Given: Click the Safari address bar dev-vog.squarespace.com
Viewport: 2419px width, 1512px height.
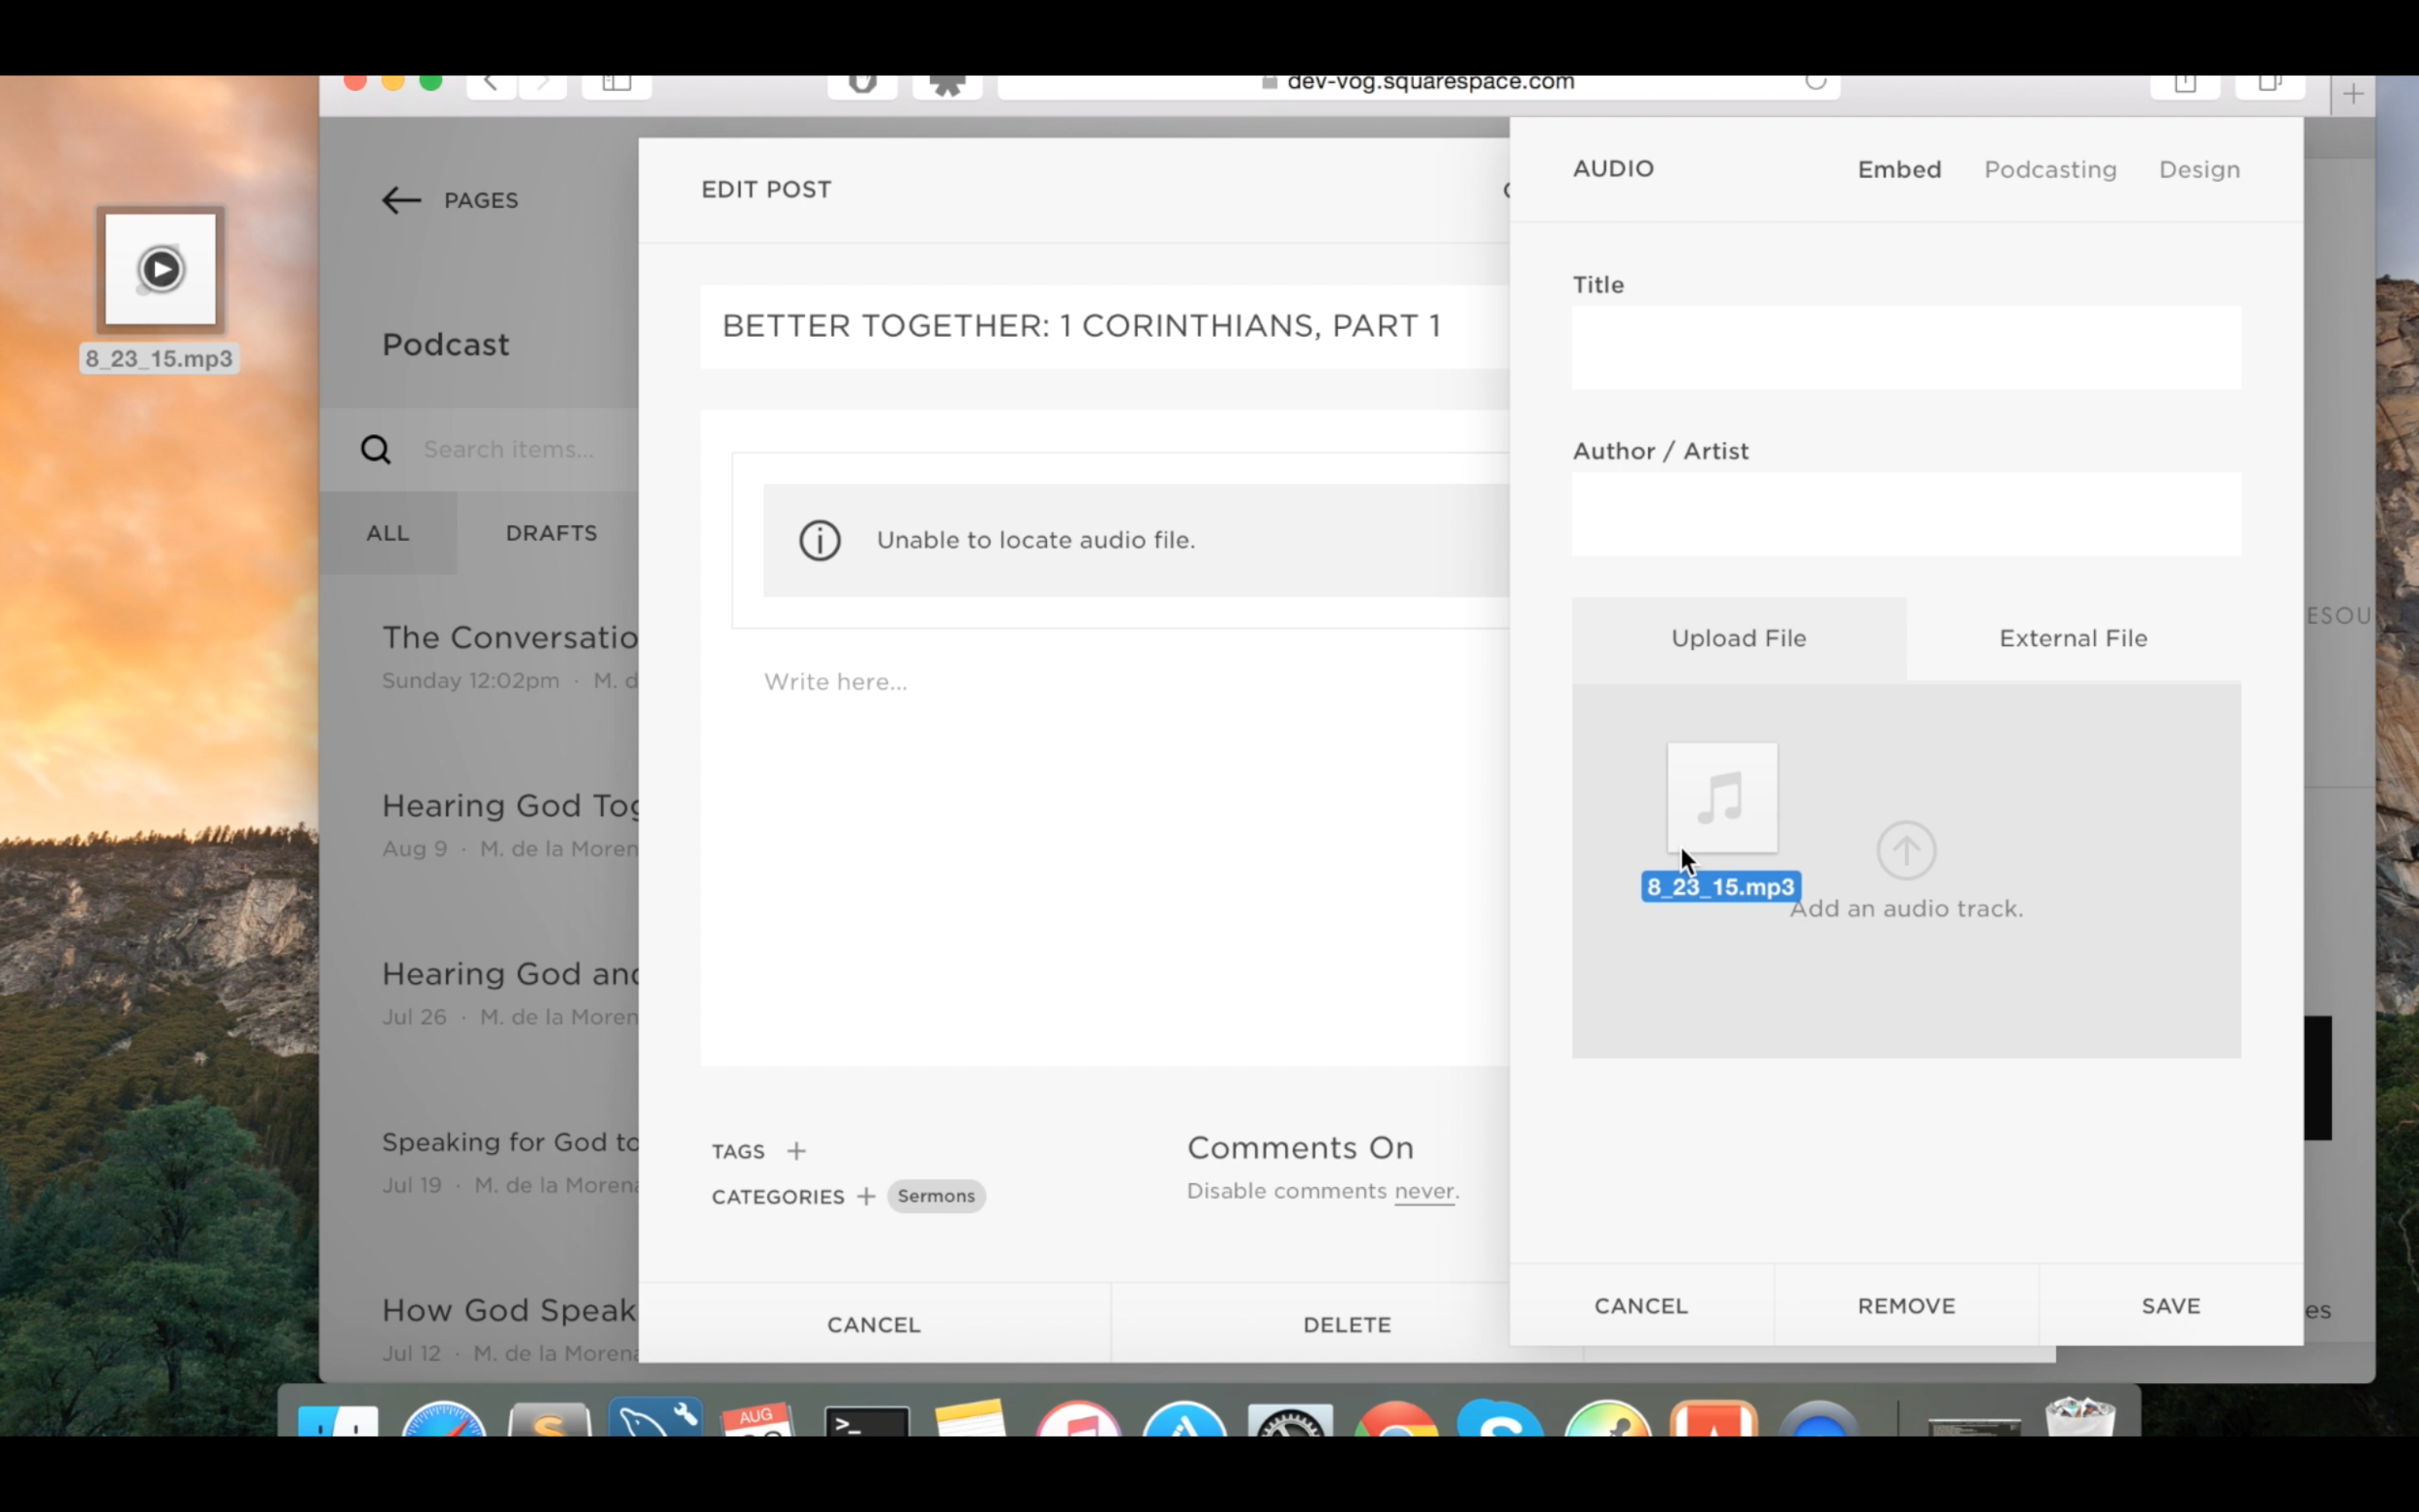Looking at the screenshot, I should [1418, 85].
